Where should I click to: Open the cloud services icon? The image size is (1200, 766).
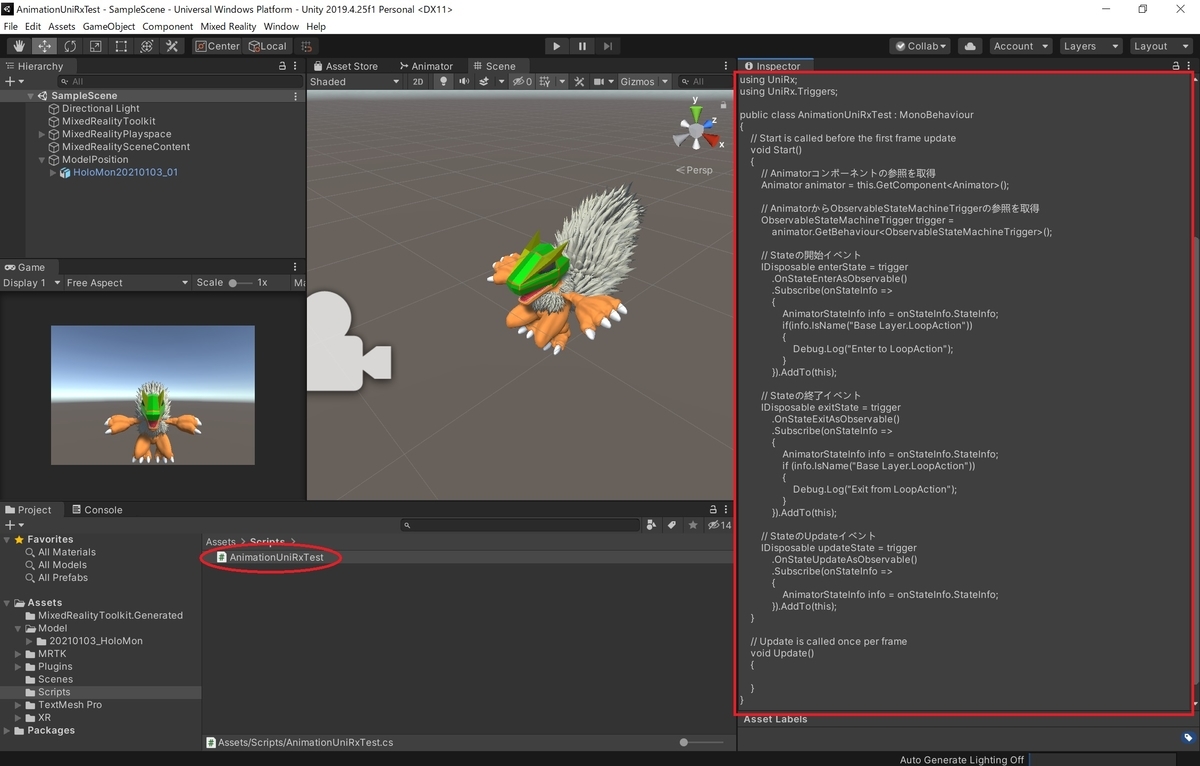pos(969,46)
